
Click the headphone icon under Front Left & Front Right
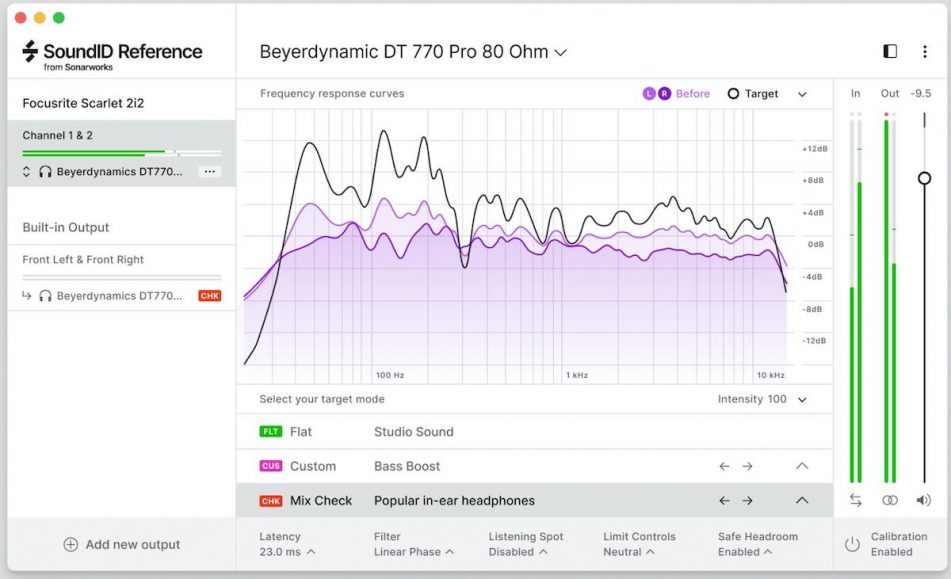tap(45, 296)
